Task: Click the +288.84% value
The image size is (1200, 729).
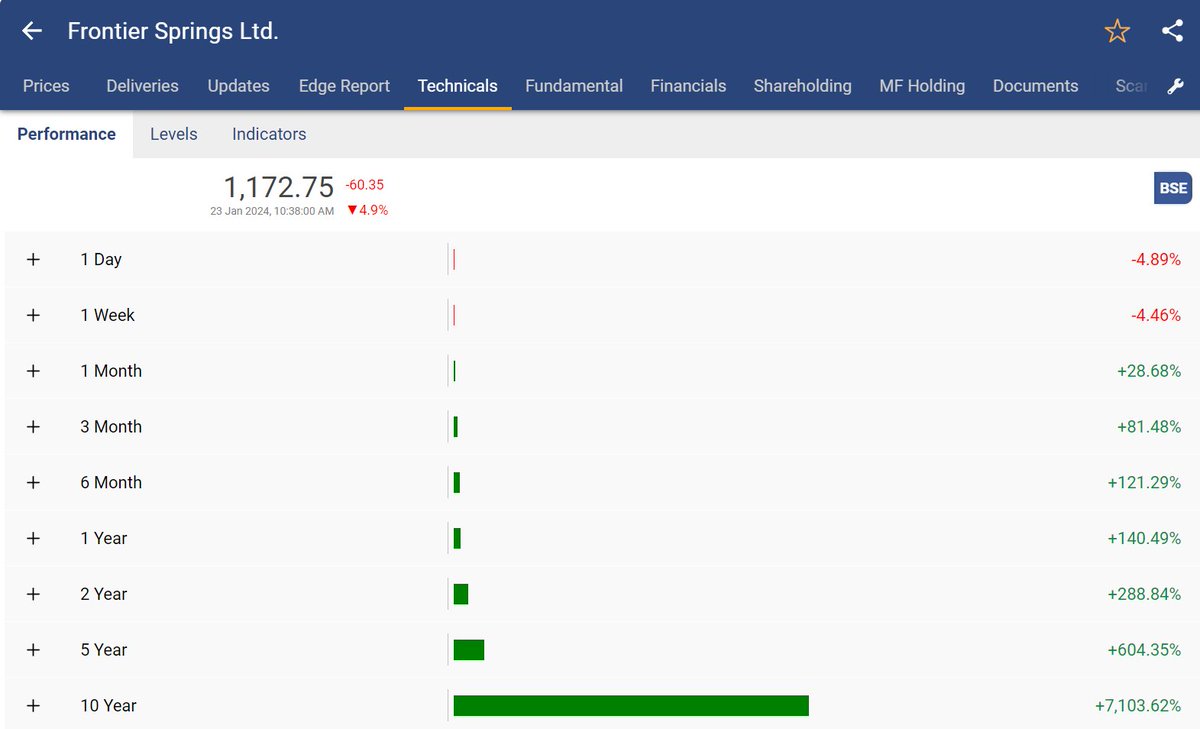Action: click(1145, 594)
